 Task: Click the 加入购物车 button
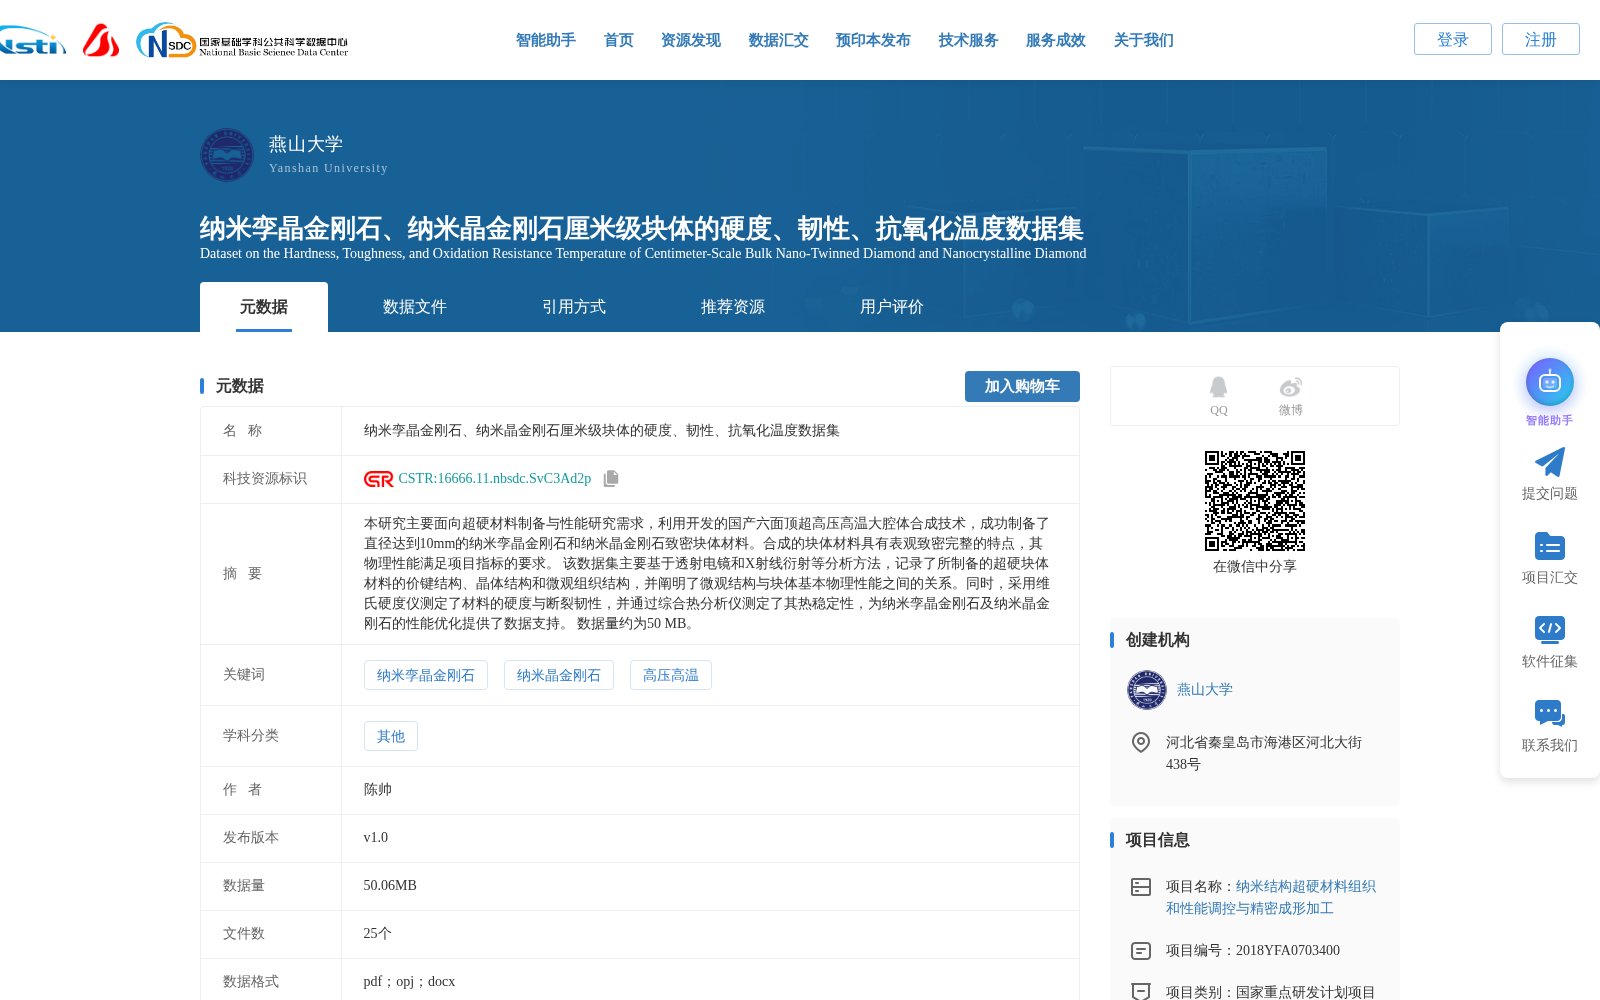click(x=1022, y=386)
